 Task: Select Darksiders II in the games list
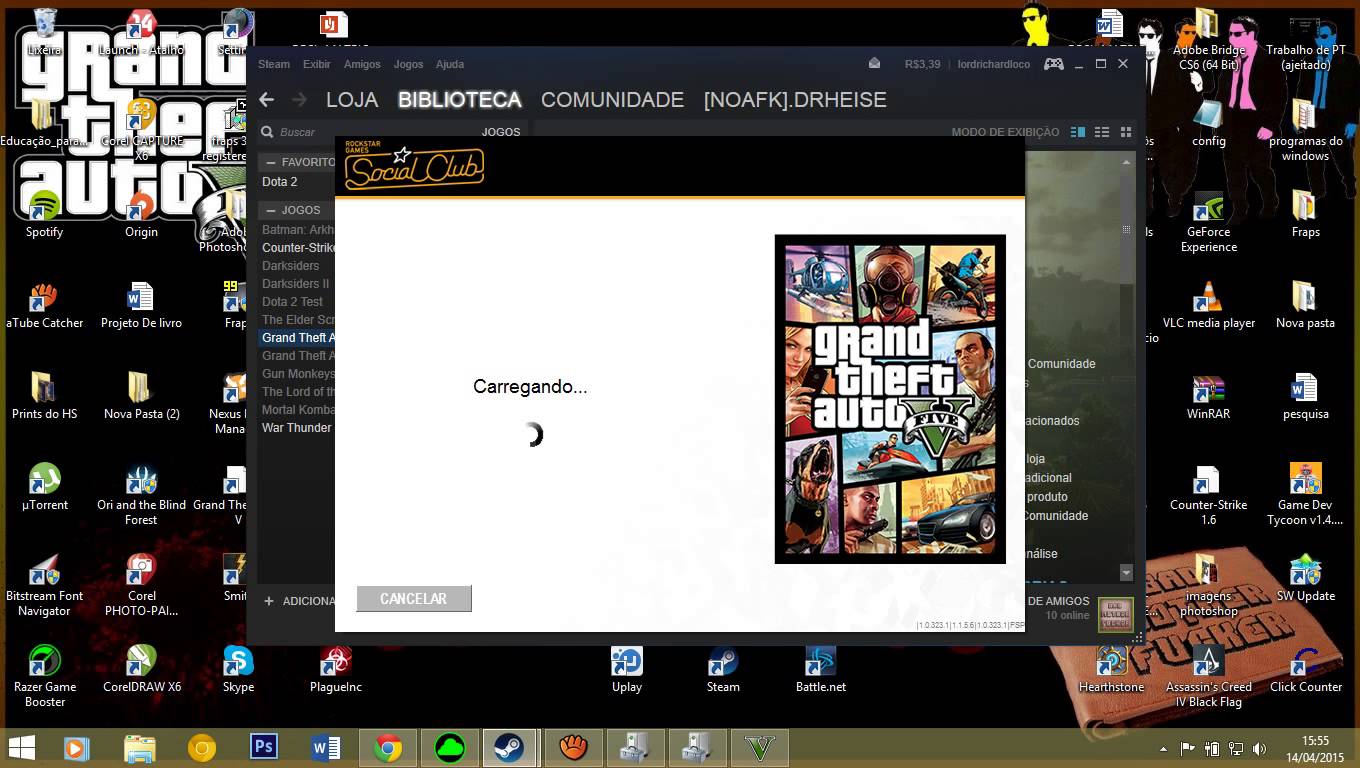pyautogui.click(x=295, y=284)
